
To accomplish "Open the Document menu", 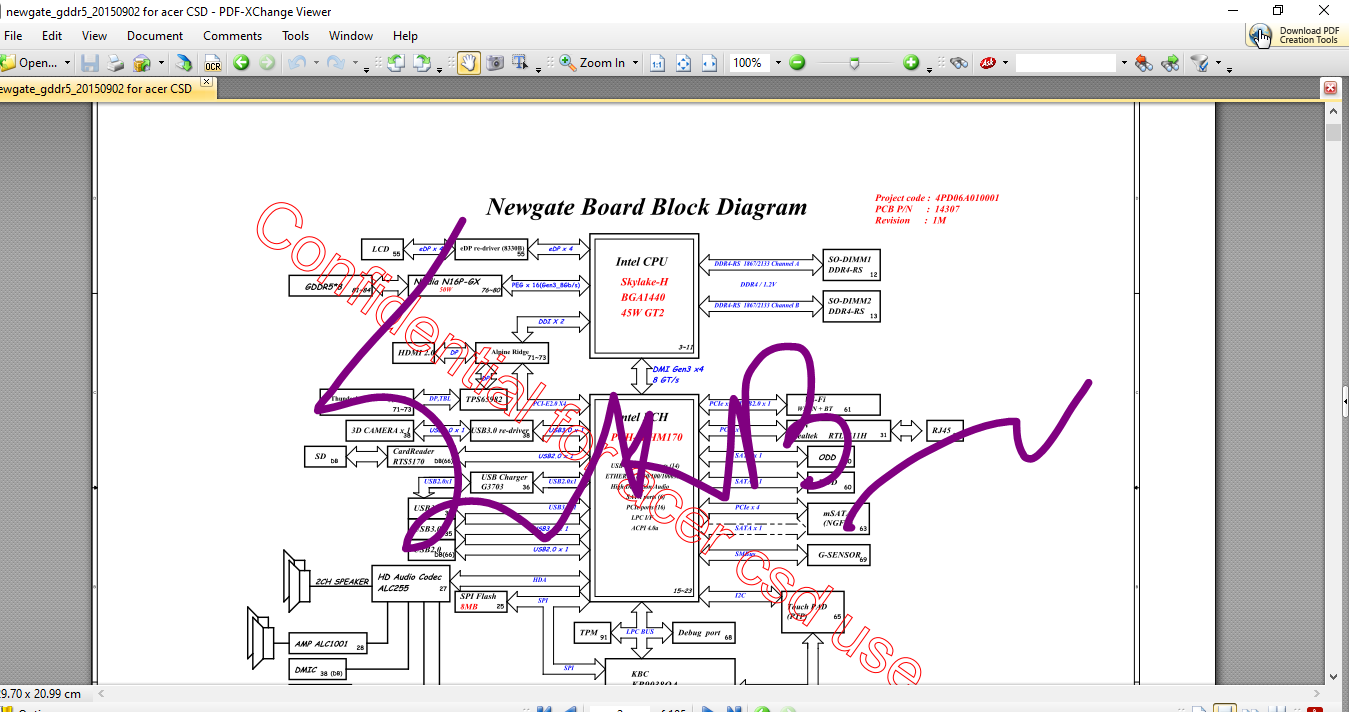I will tap(155, 36).
